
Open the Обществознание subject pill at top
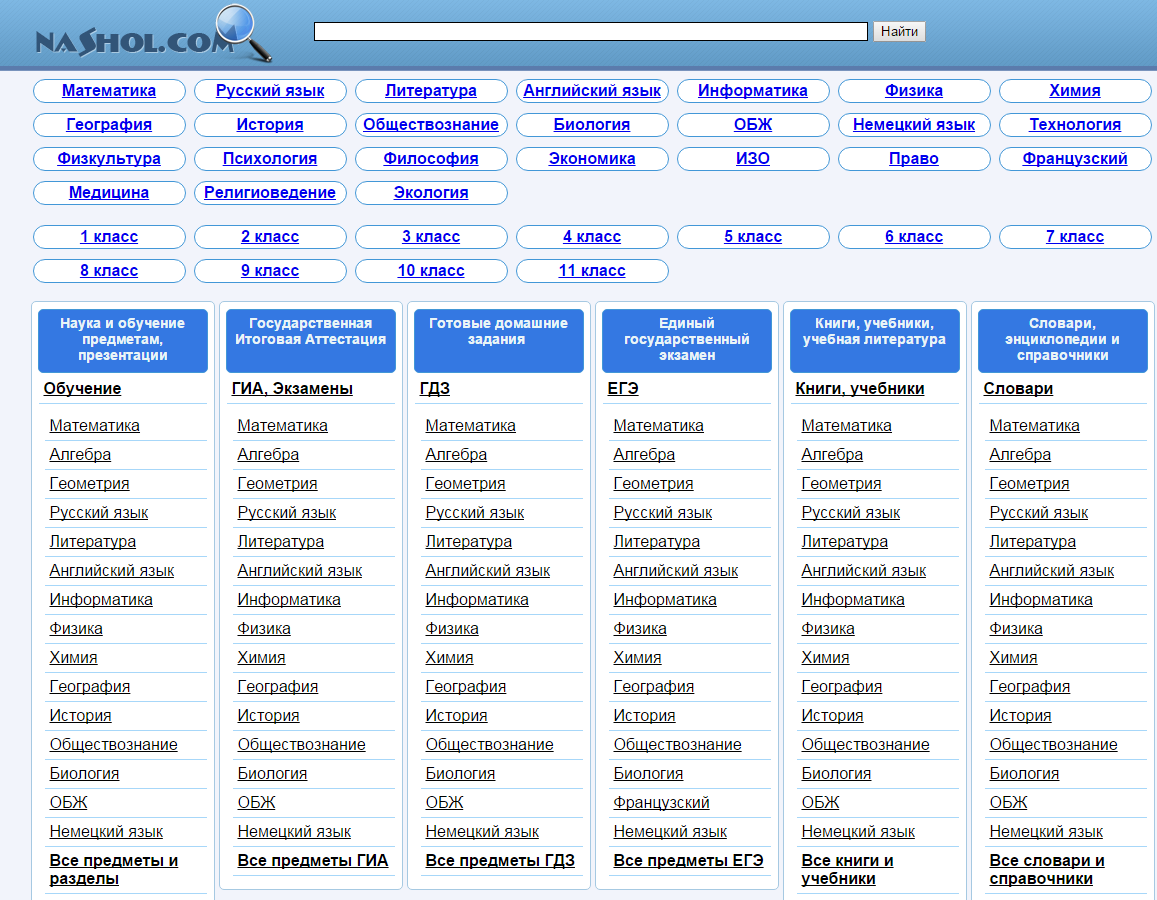431,125
